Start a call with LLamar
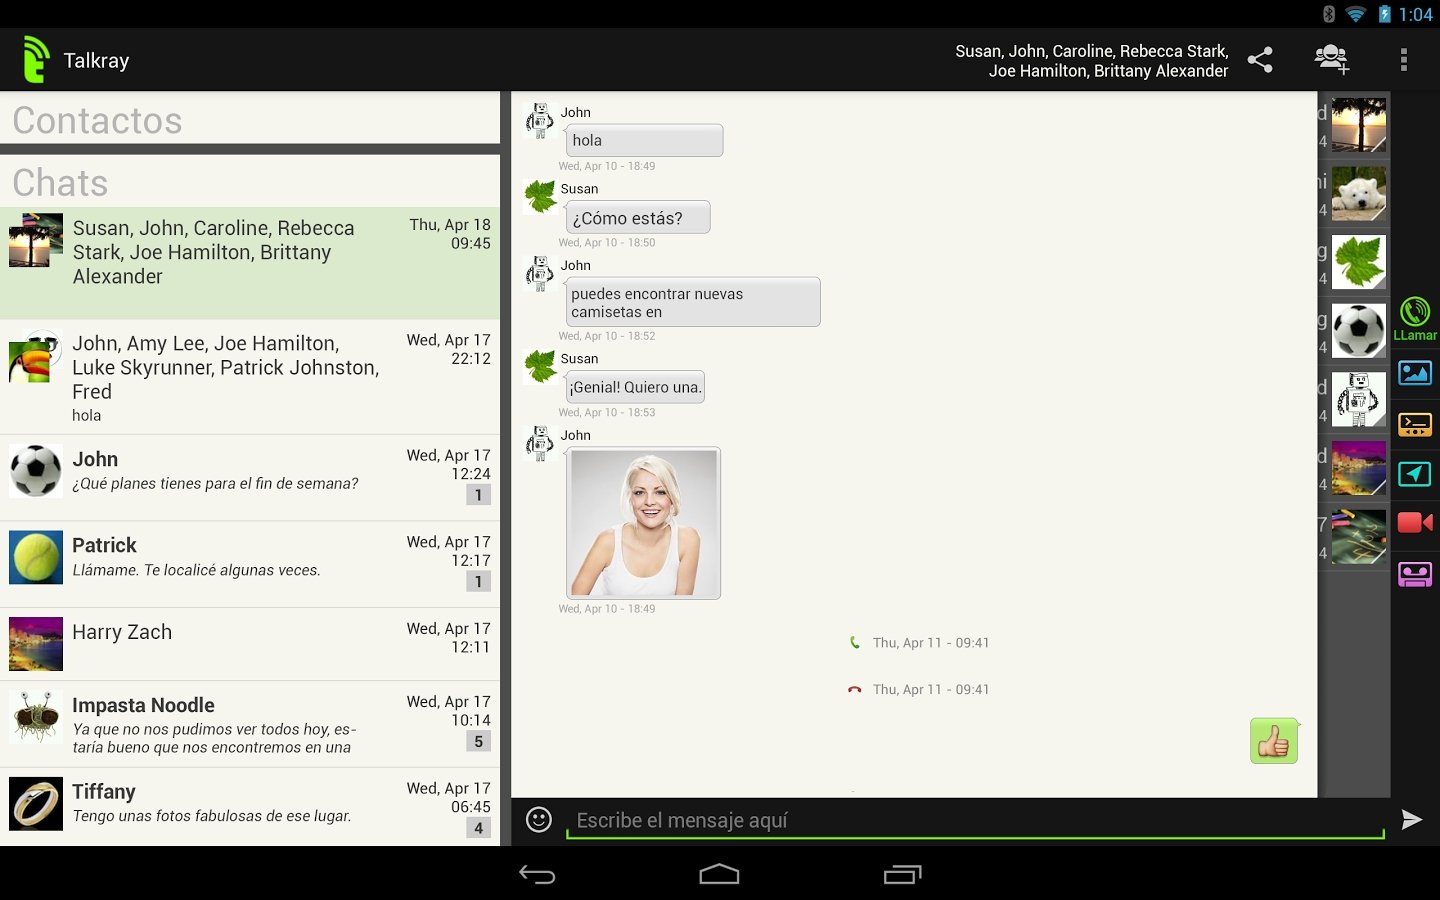This screenshot has height=900, width=1440. (x=1415, y=319)
